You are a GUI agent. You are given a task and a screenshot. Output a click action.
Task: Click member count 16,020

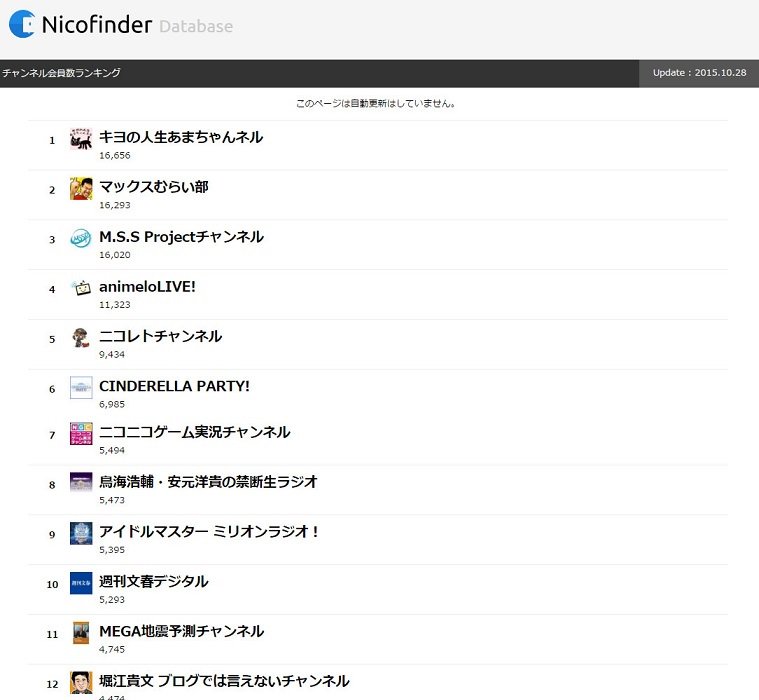pyautogui.click(x=115, y=255)
